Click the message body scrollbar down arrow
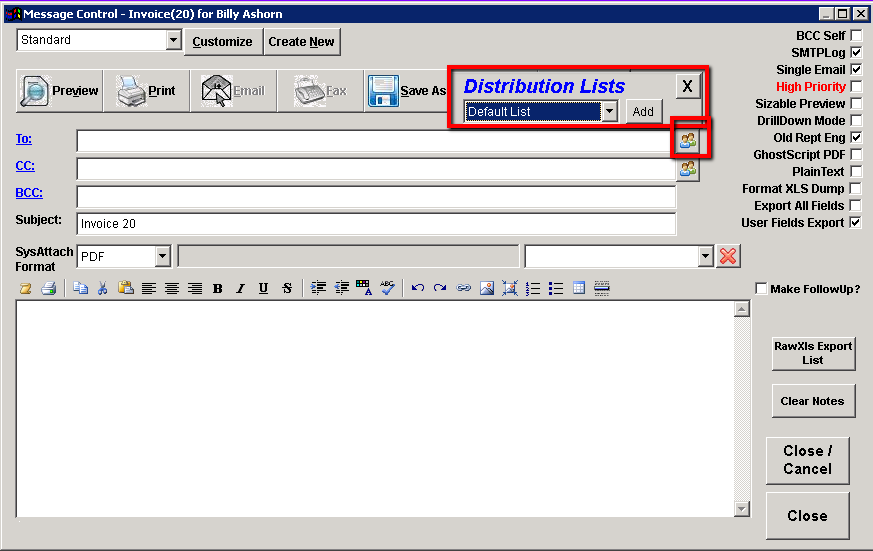The image size is (873, 551). point(742,508)
